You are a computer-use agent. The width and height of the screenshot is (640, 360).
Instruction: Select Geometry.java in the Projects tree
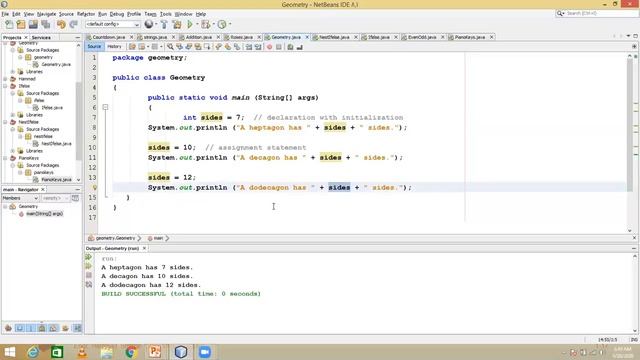[x=56, y=64]
